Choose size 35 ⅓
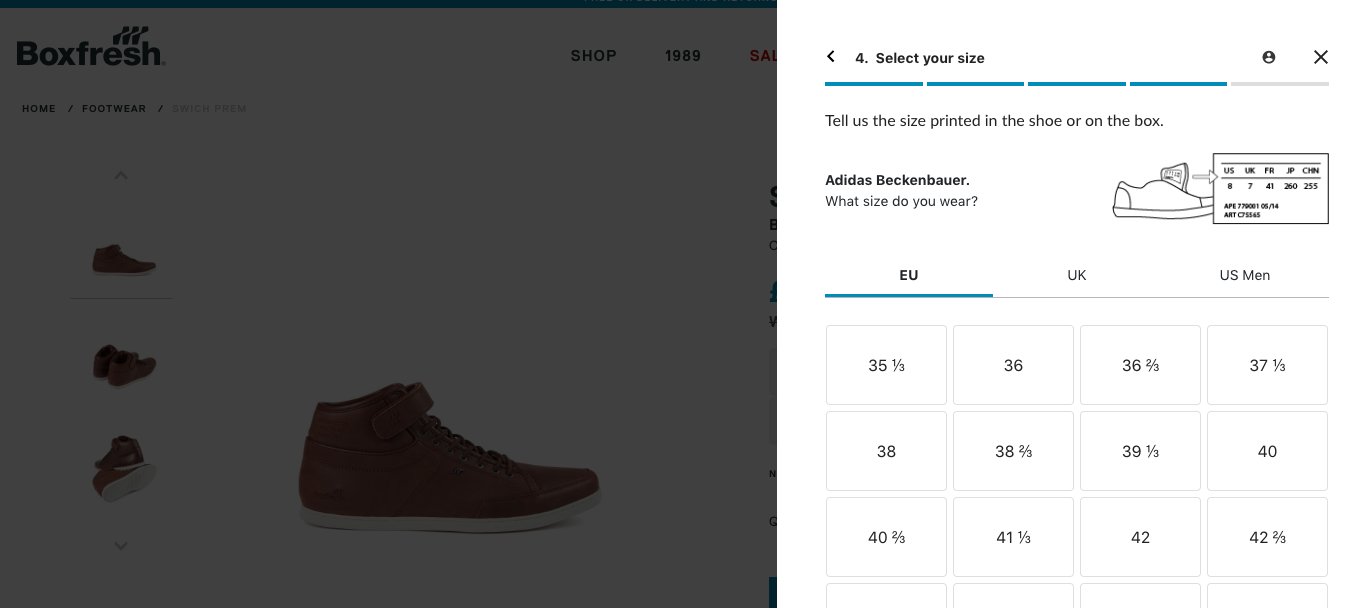 [x=886, y=365]
